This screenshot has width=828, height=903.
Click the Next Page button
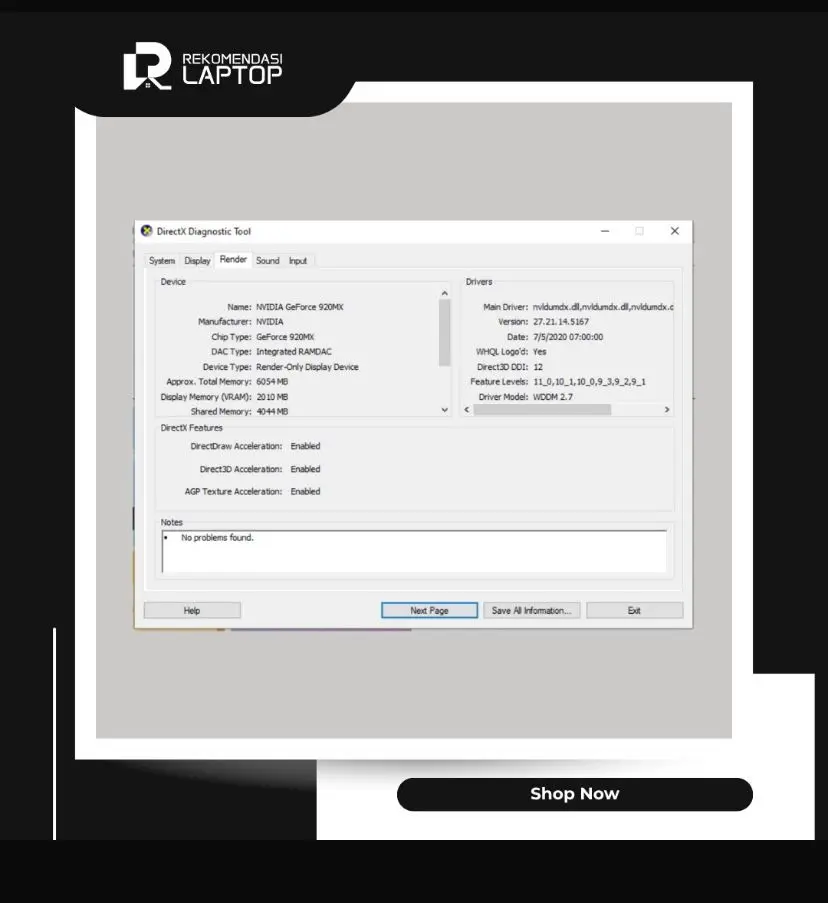[x=429, y=610]
